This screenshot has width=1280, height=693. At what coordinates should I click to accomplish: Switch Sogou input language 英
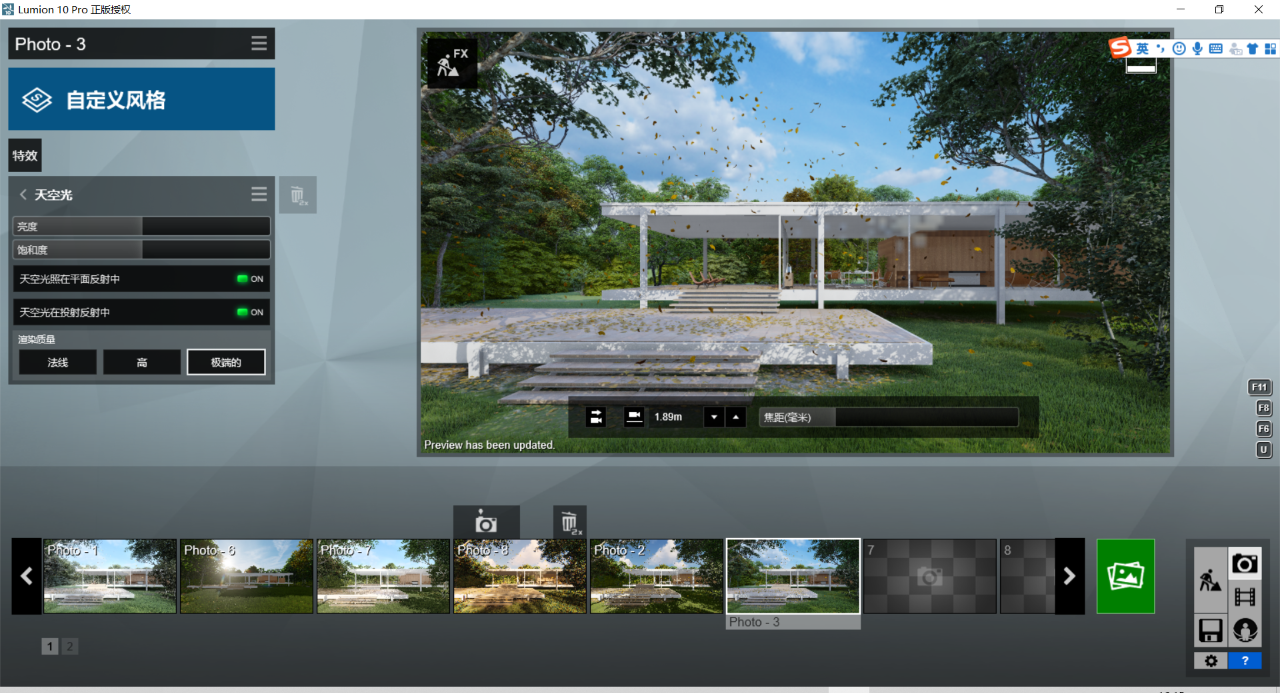(1142, 48)
